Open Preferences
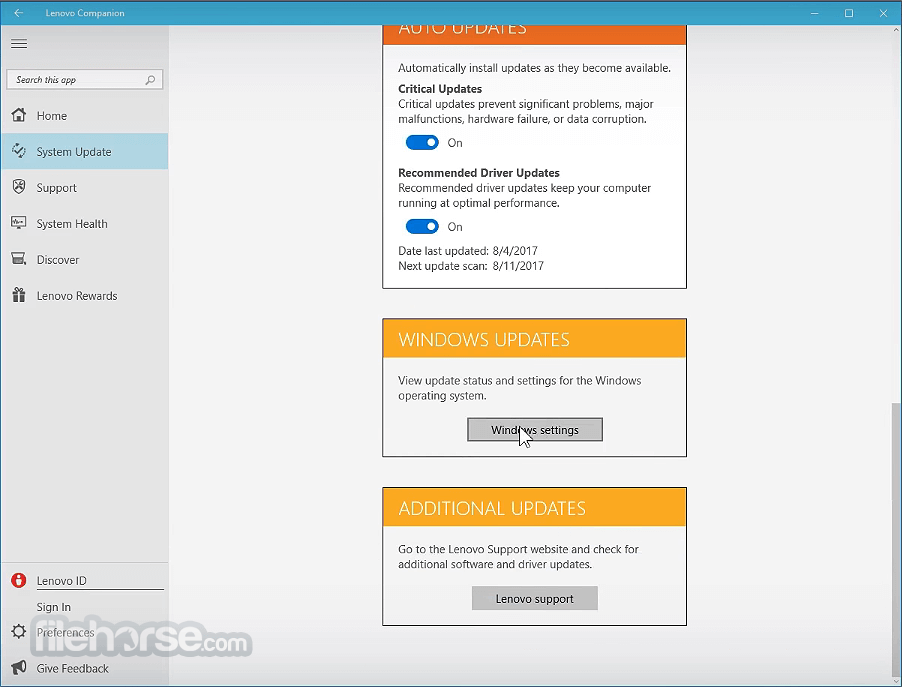The width and height of the screenshot is (902, 687). 65,632
